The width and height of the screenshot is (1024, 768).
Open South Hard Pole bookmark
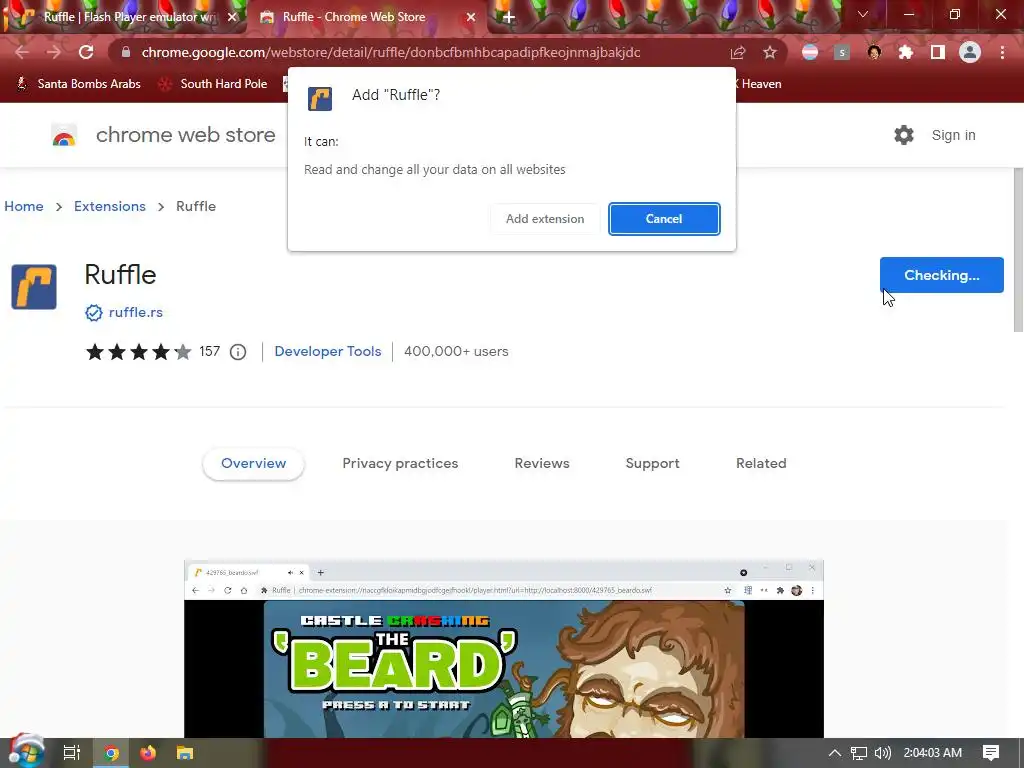coord(213,84)
